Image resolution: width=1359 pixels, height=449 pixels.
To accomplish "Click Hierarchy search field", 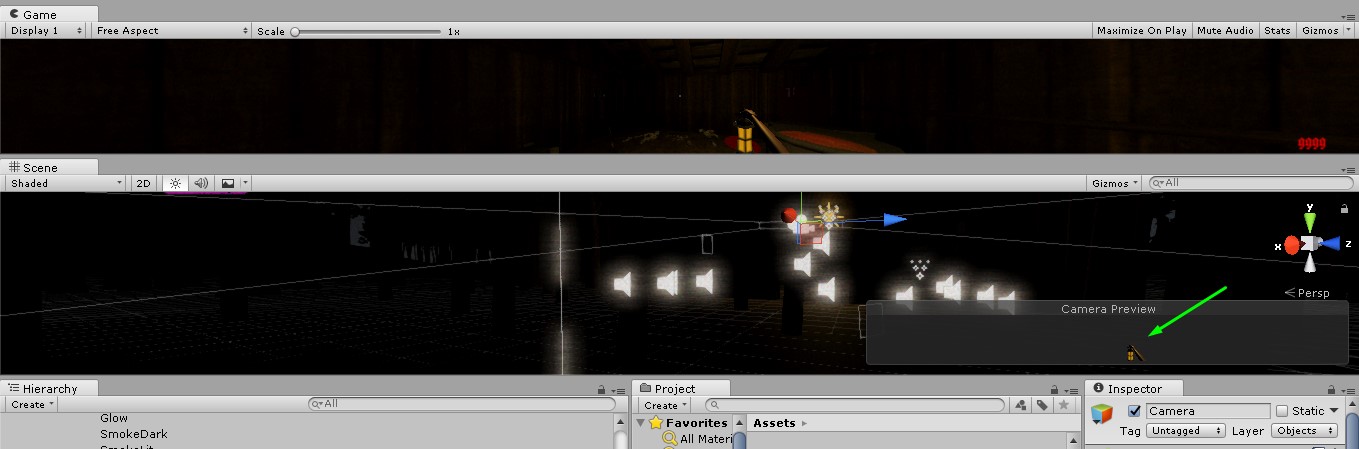I will pos(461,404).
